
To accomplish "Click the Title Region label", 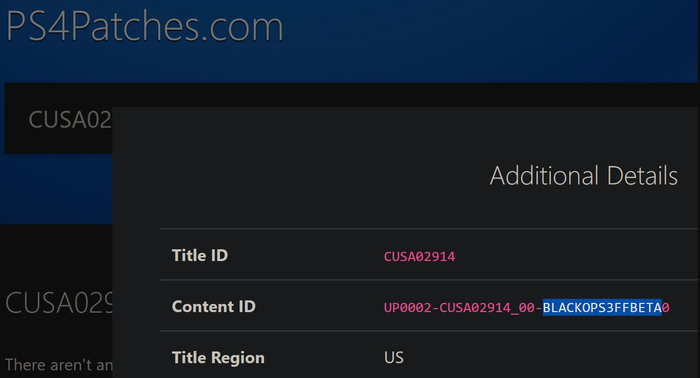I will tap(218, 357).
